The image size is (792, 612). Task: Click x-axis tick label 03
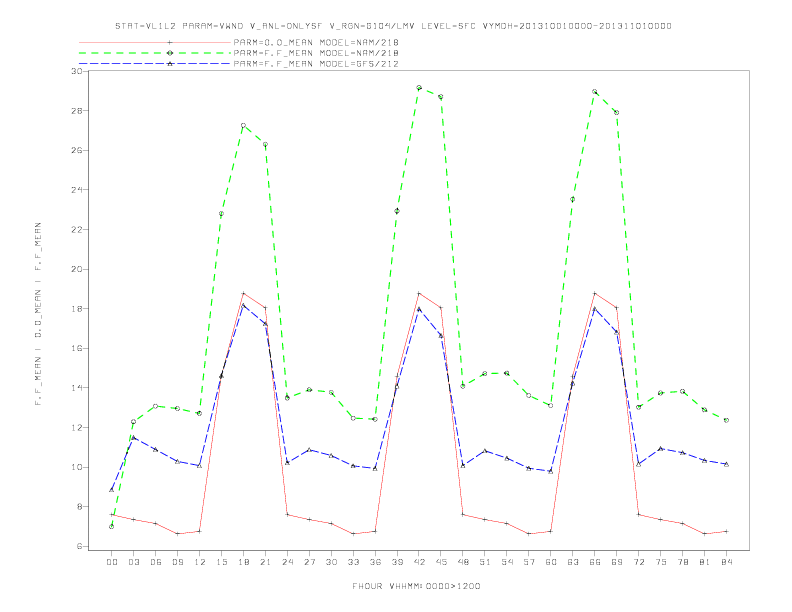133,562
